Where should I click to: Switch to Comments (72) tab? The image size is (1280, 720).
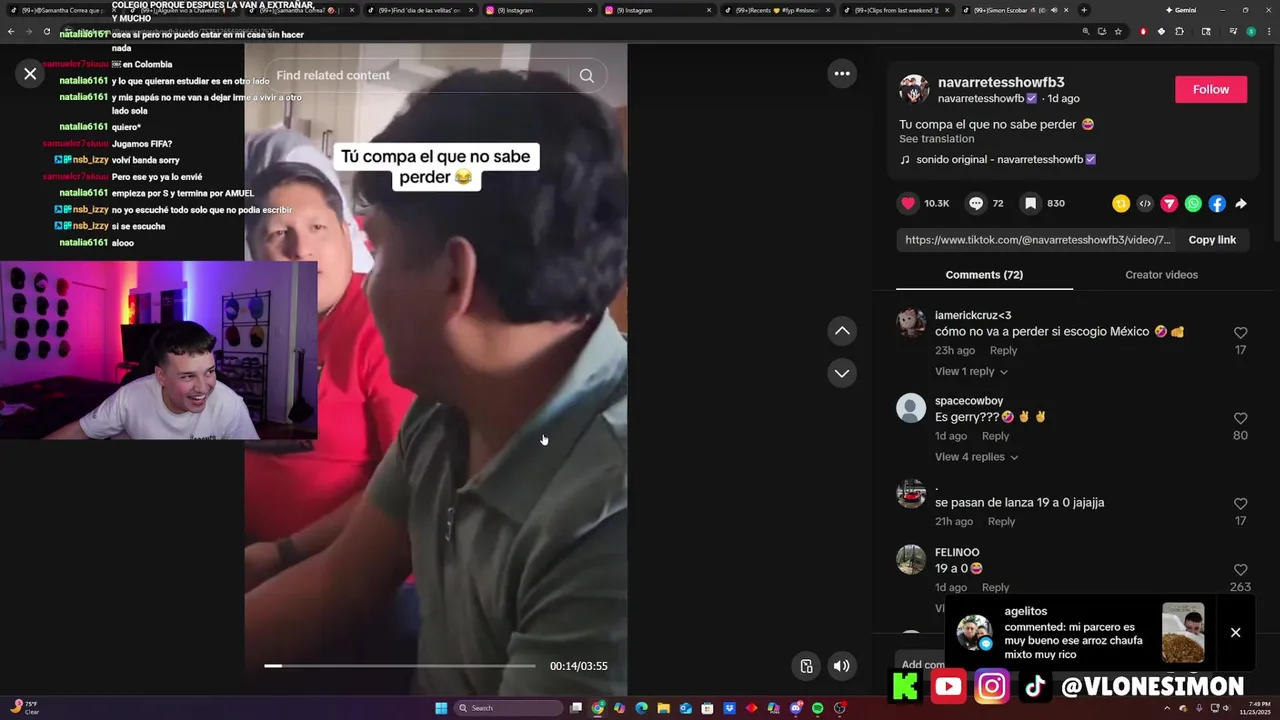point(984,275)
